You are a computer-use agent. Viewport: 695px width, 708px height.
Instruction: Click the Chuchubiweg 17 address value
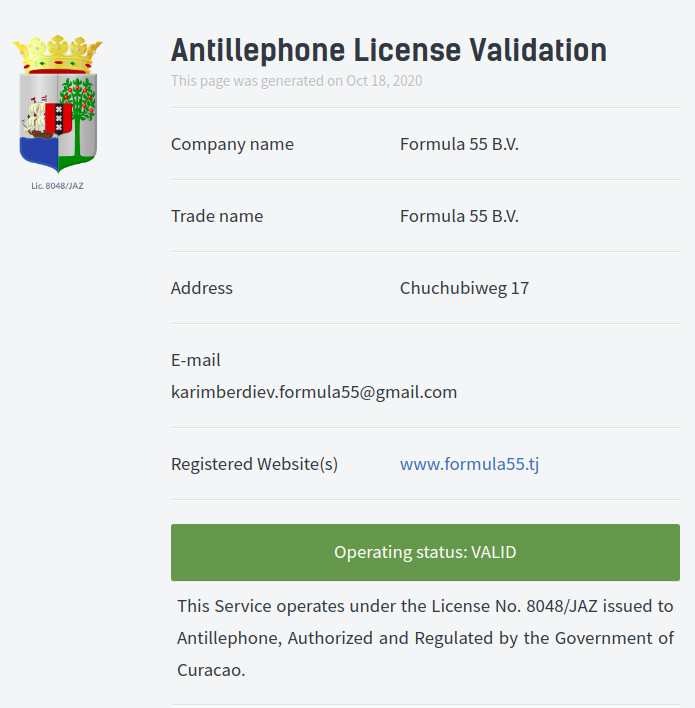point(464,288)
